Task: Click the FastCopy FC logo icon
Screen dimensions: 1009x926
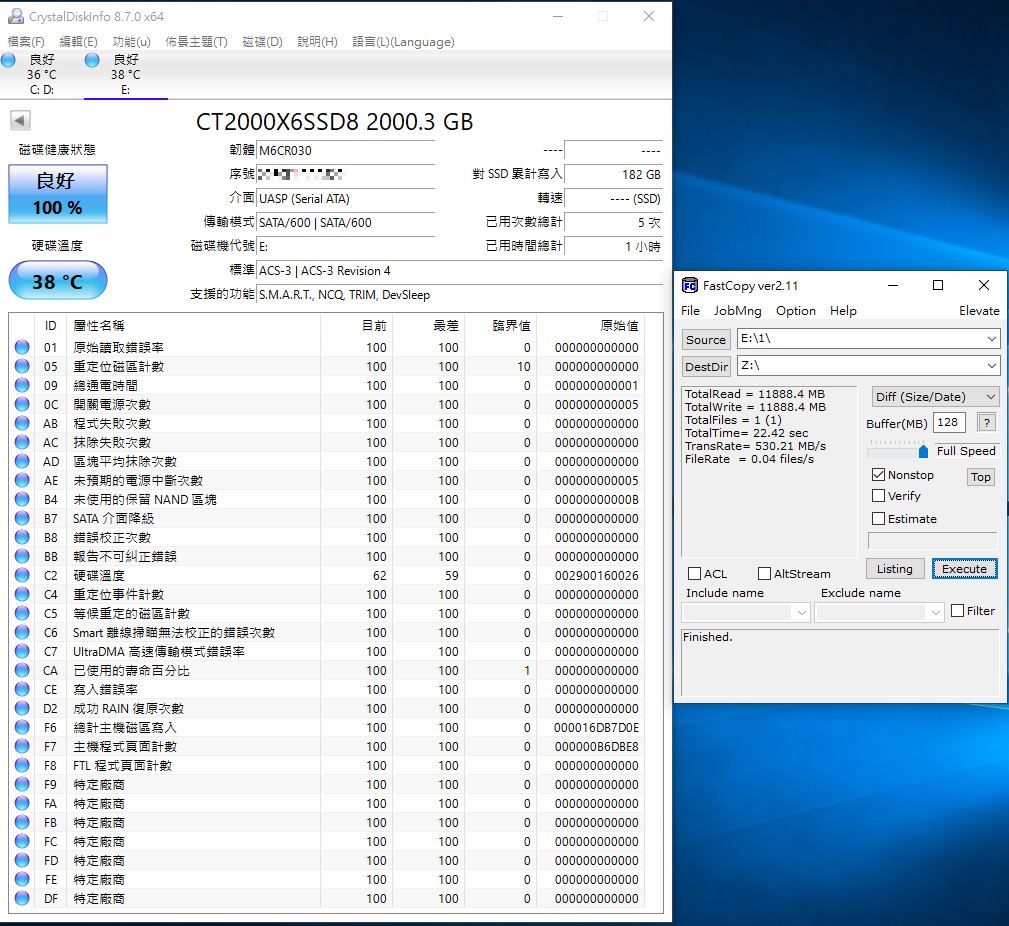Action: coord(689,286)
